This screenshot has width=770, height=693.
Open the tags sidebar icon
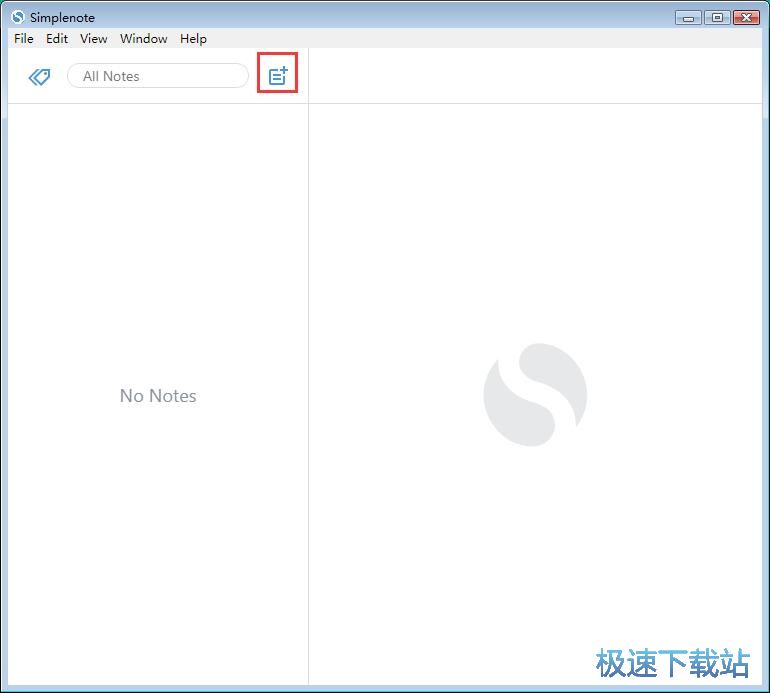pos(39,77)
